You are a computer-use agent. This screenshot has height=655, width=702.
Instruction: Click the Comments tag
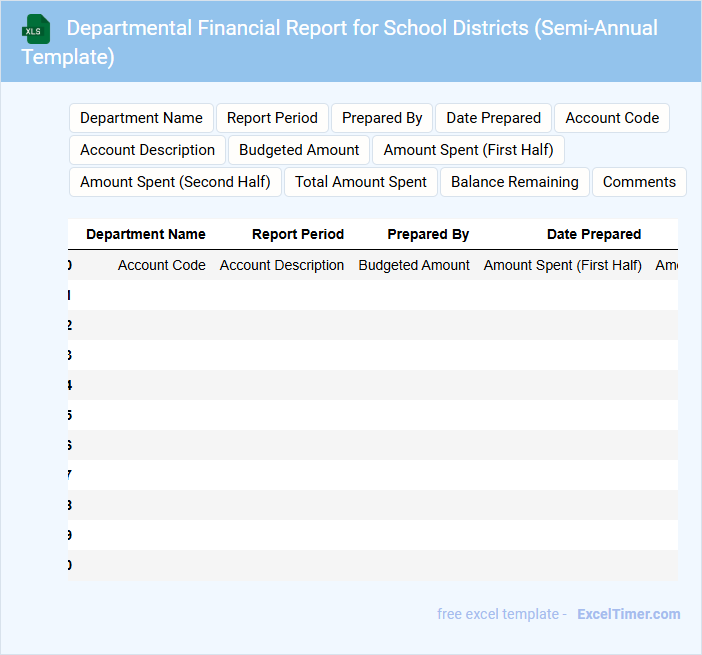coord(639,182)
